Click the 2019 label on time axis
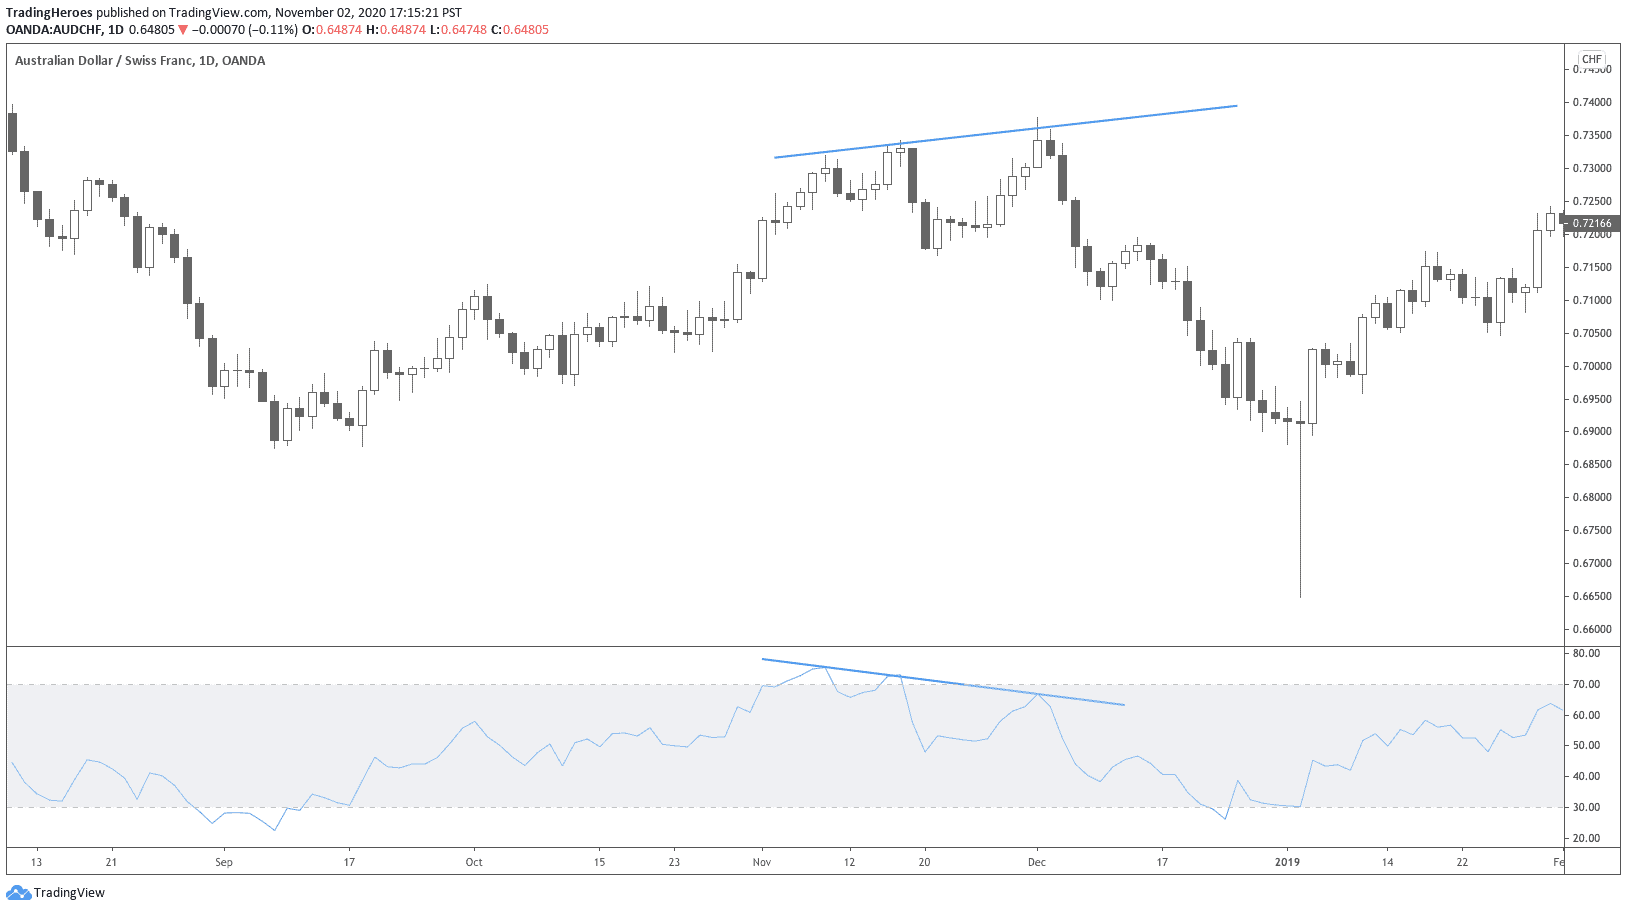The height and width of the screenshot is (911, 1627). pyautogui.click(x=1287, y=862)
